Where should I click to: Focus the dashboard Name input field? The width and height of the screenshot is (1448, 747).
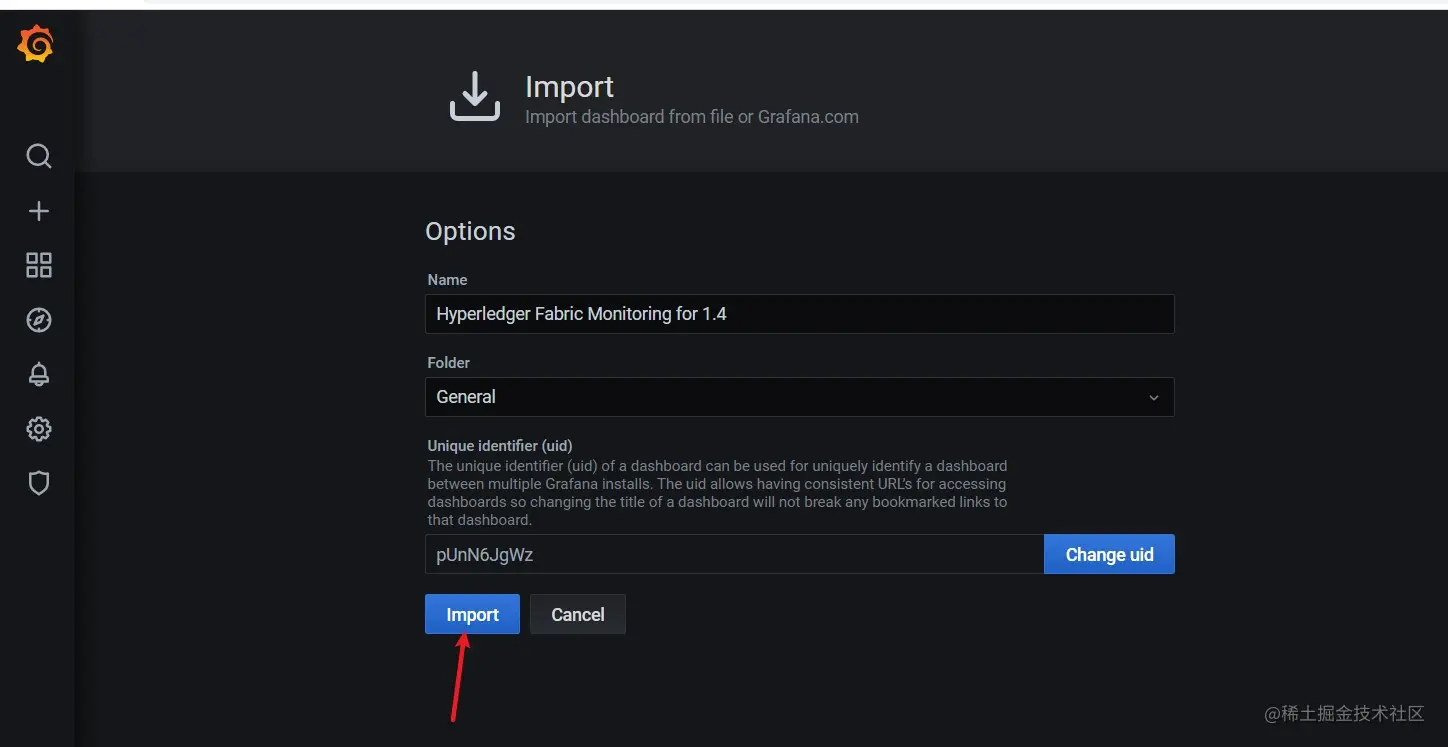coord(799,314)
